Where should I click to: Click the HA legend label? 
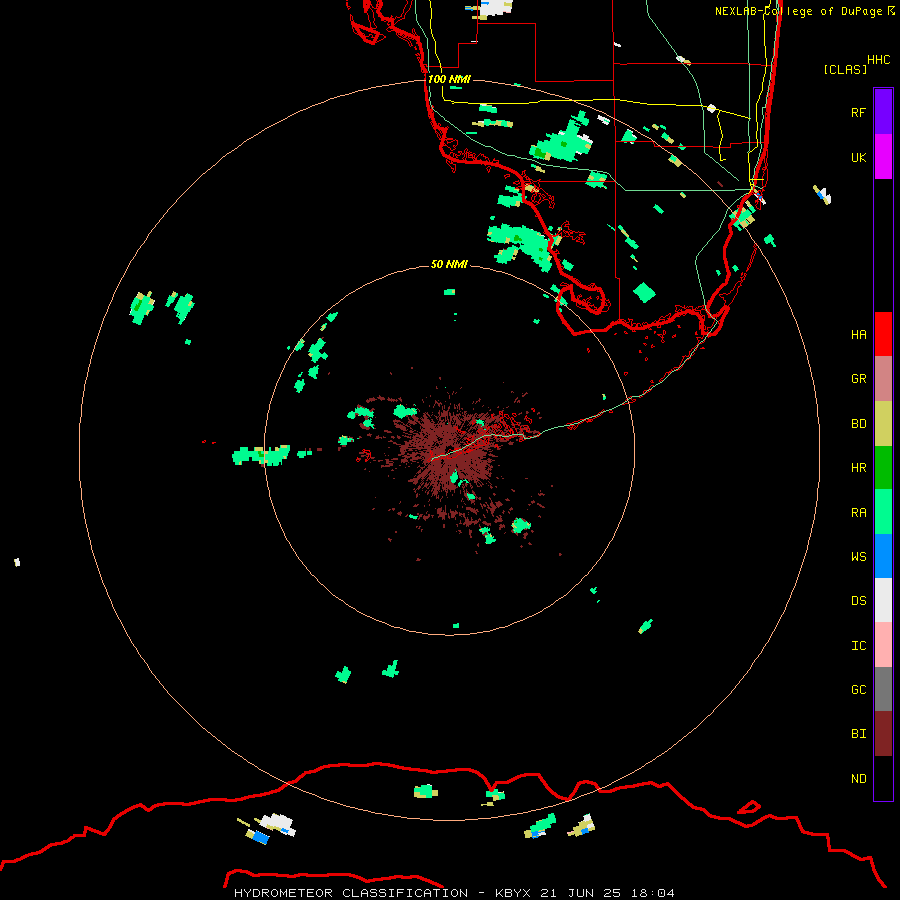(859, 335)
